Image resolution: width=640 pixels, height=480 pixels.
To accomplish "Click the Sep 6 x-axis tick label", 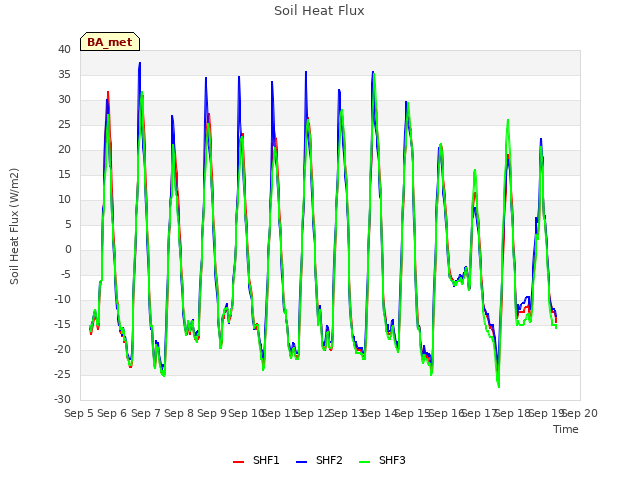I will click(112, 413).
